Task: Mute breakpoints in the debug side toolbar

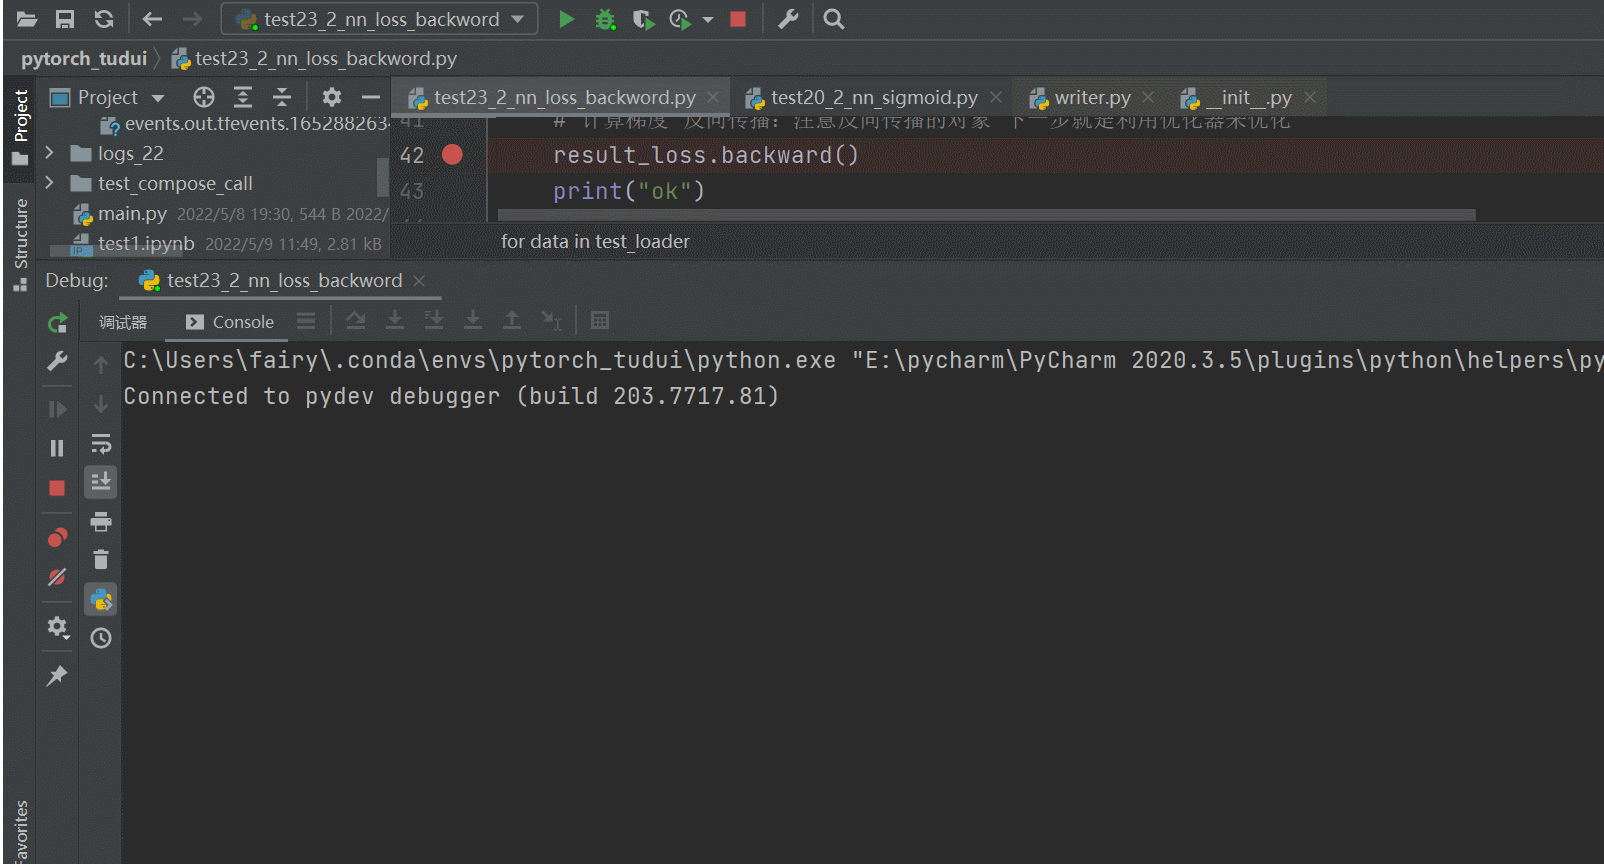Action: [57, 577]
